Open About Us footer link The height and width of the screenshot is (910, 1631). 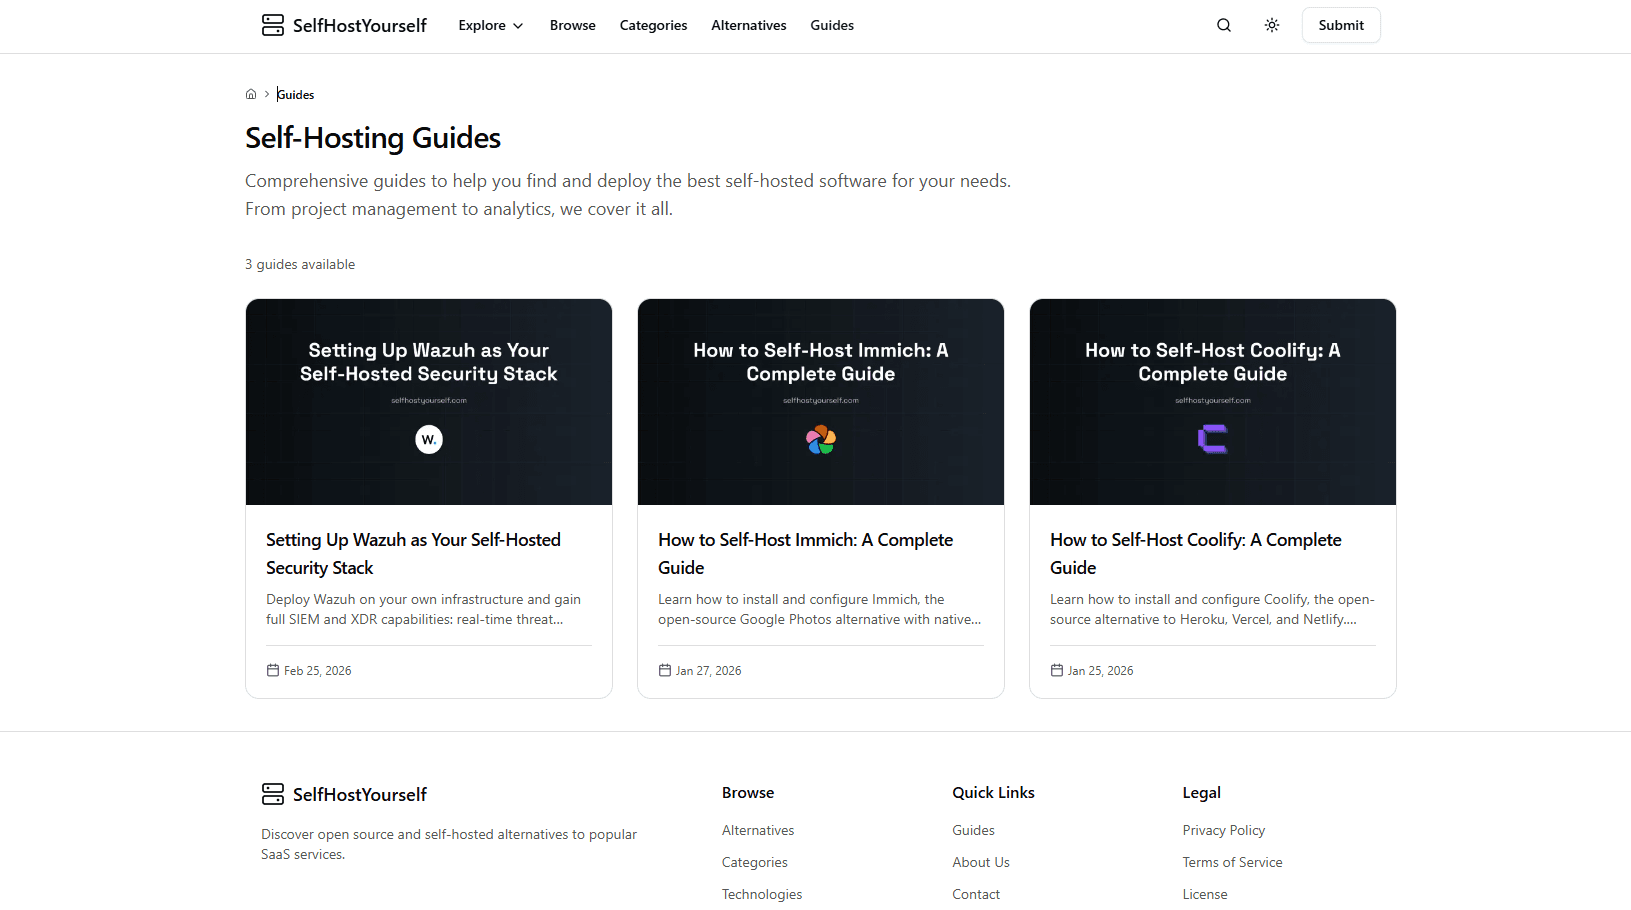click(x=980, y=862)
